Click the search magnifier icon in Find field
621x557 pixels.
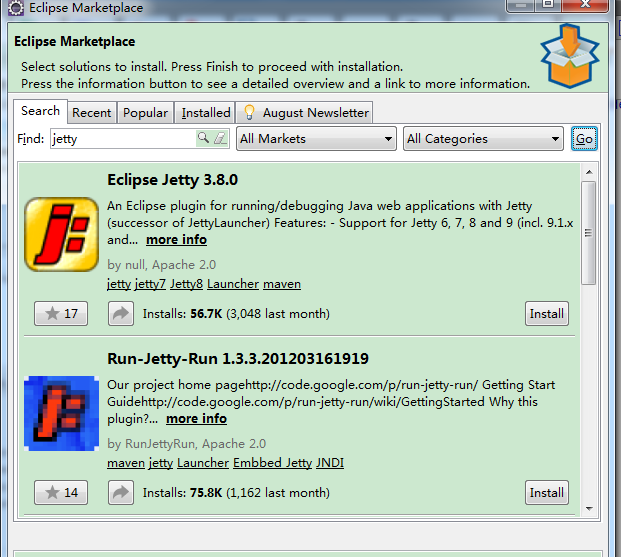[203, 138]
